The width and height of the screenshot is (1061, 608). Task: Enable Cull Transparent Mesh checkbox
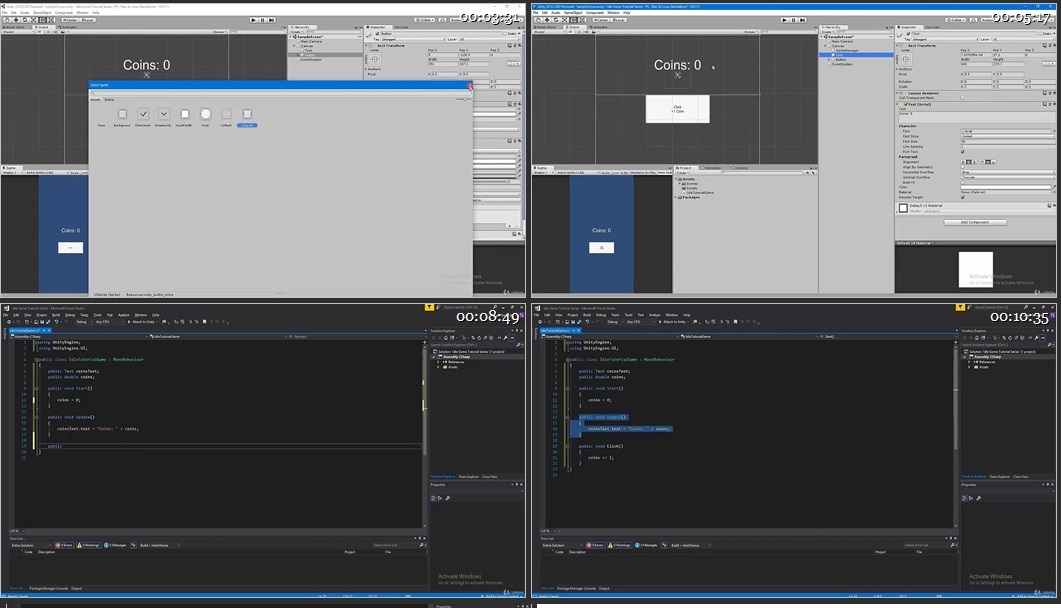(x=963, y=97)
